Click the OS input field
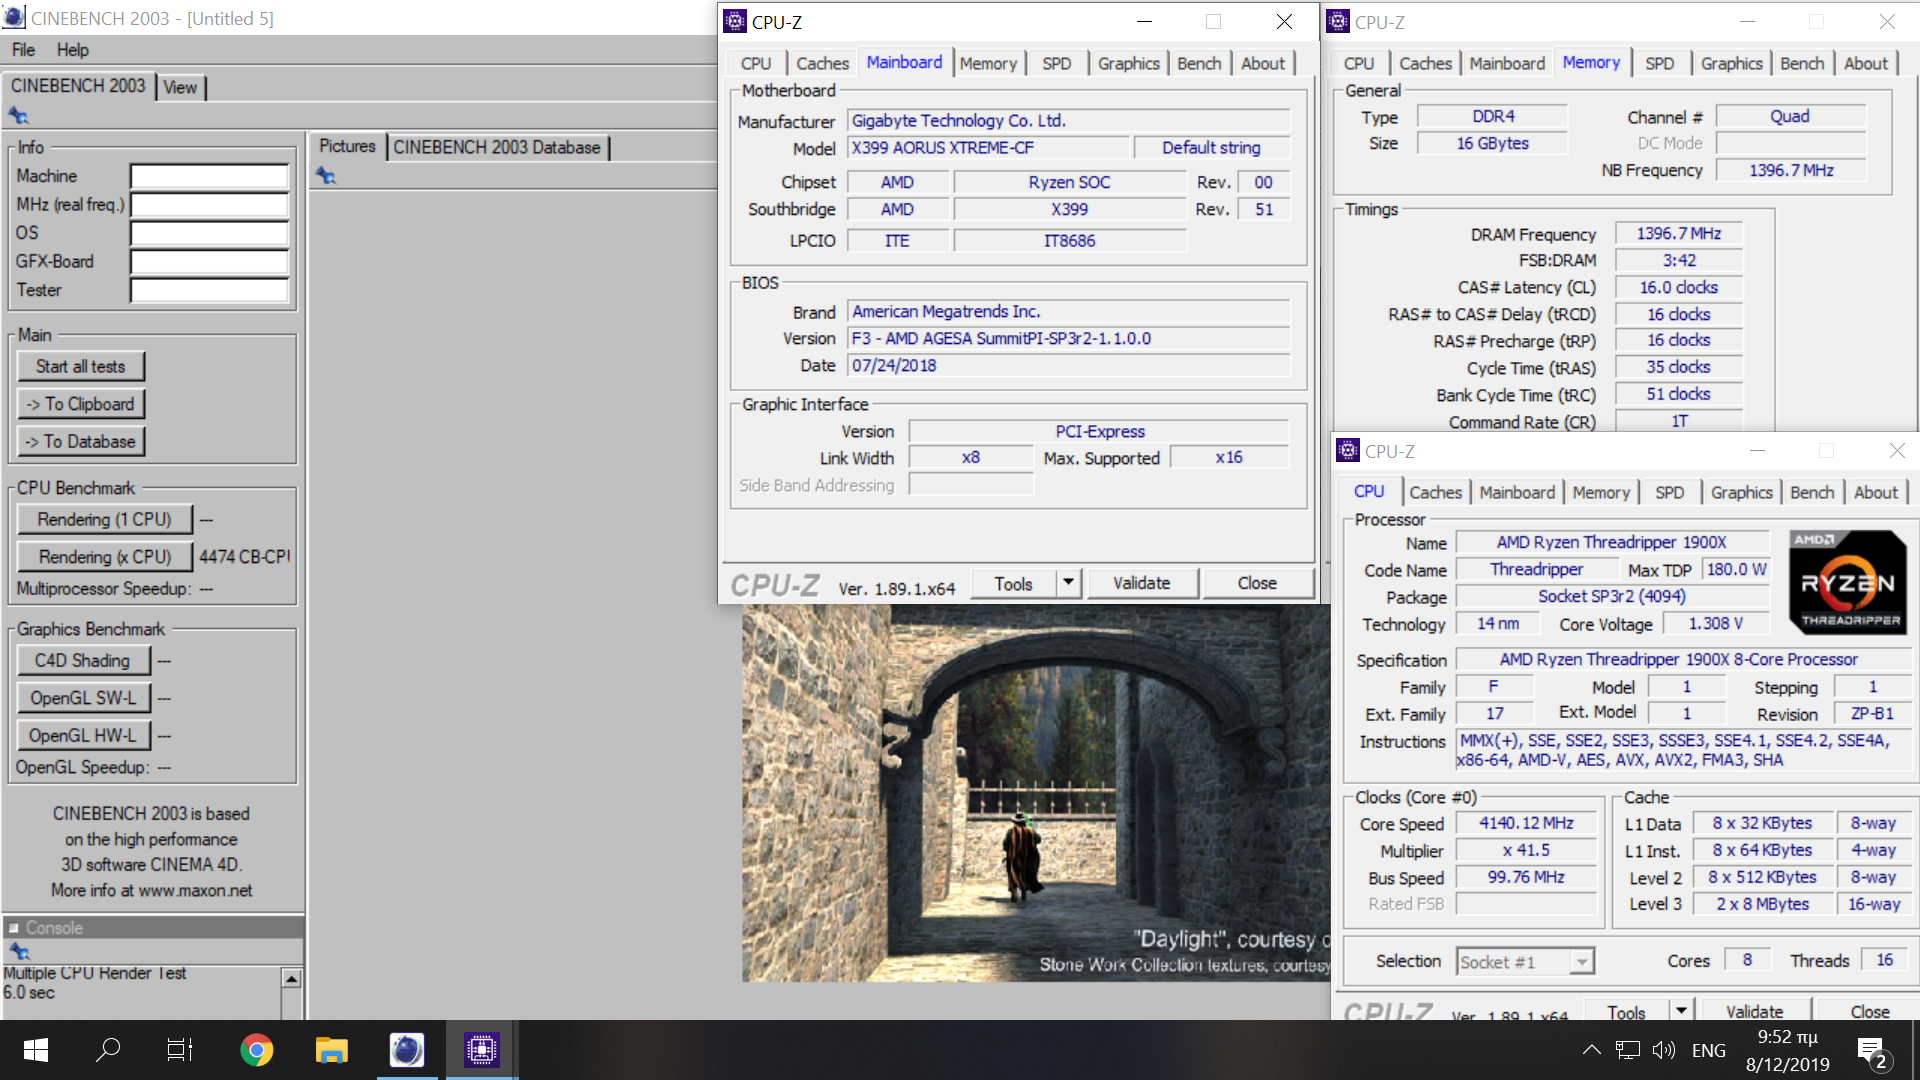 [x=209, y=234]
